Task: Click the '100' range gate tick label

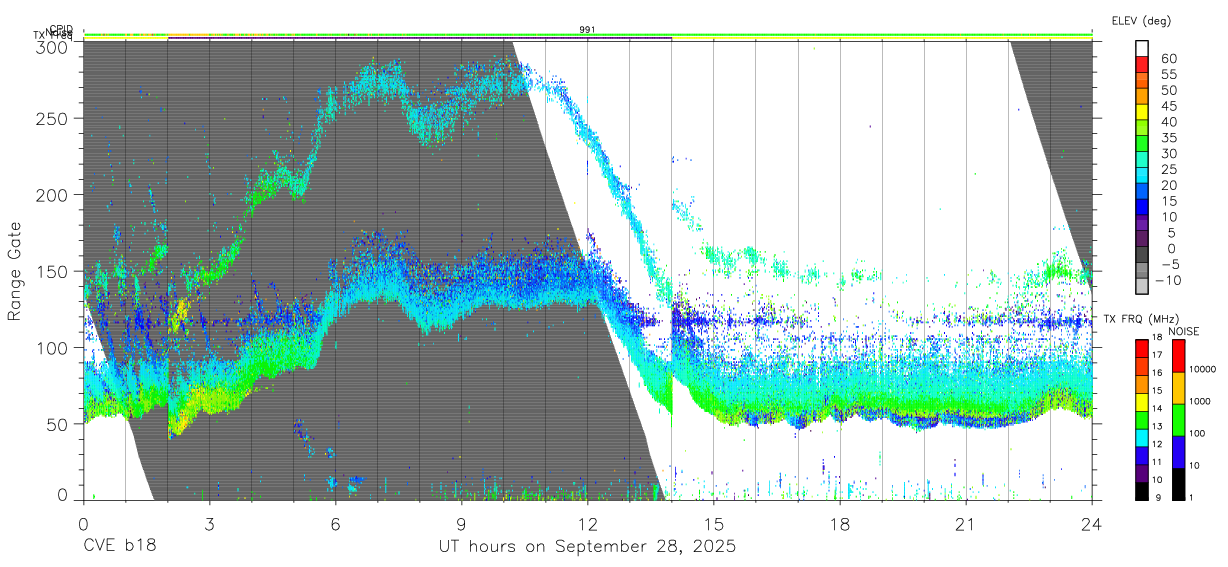Action: click(51, 347)
